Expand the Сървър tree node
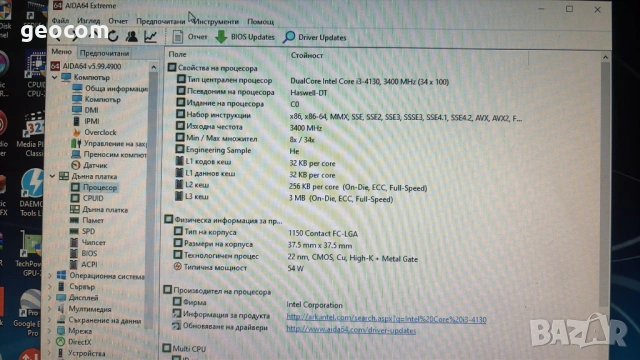 click(50, 287)
